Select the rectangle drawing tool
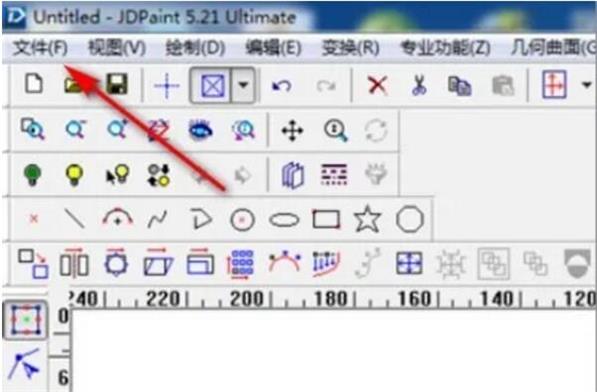The height and width of the screenshot is (392, 597). (x=326, y=220)
